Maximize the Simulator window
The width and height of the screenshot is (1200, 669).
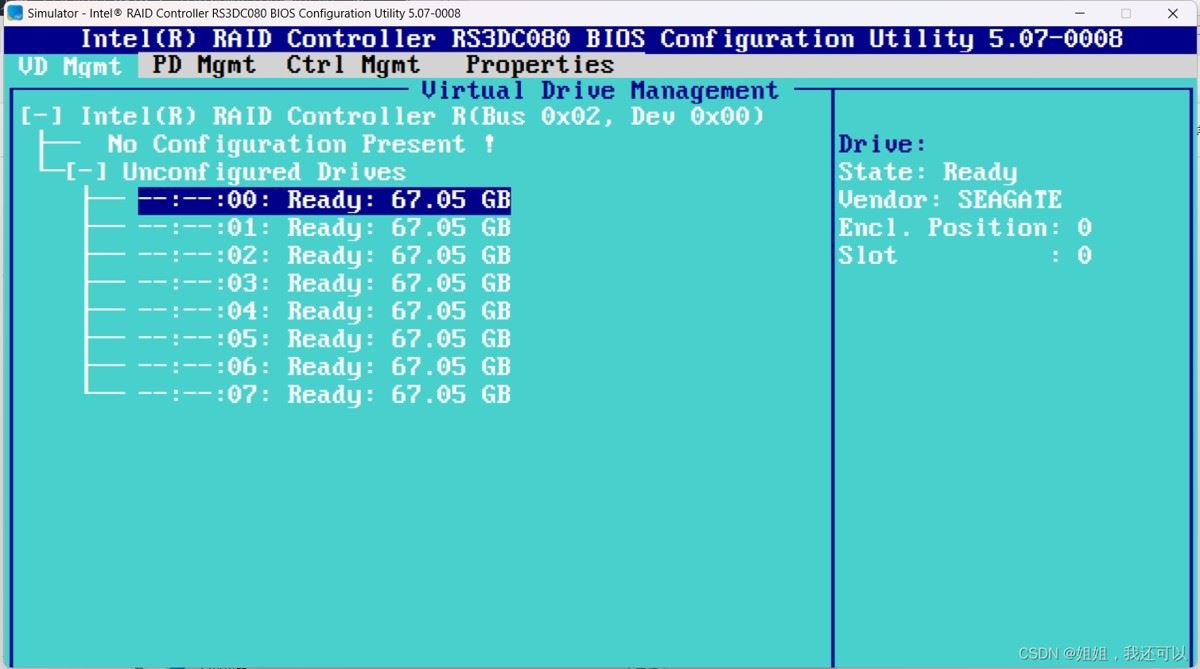1126,13
